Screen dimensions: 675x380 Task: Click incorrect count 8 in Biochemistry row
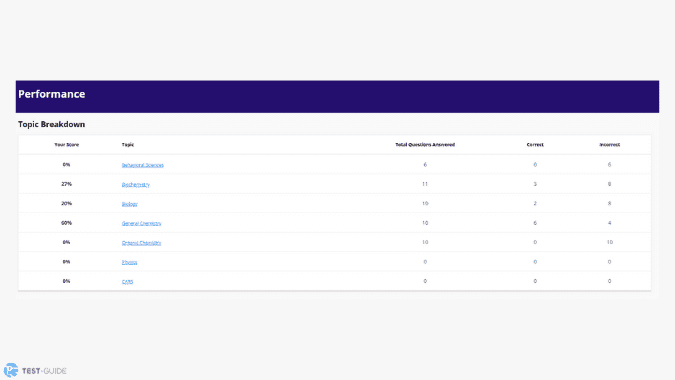click(610, 184)
